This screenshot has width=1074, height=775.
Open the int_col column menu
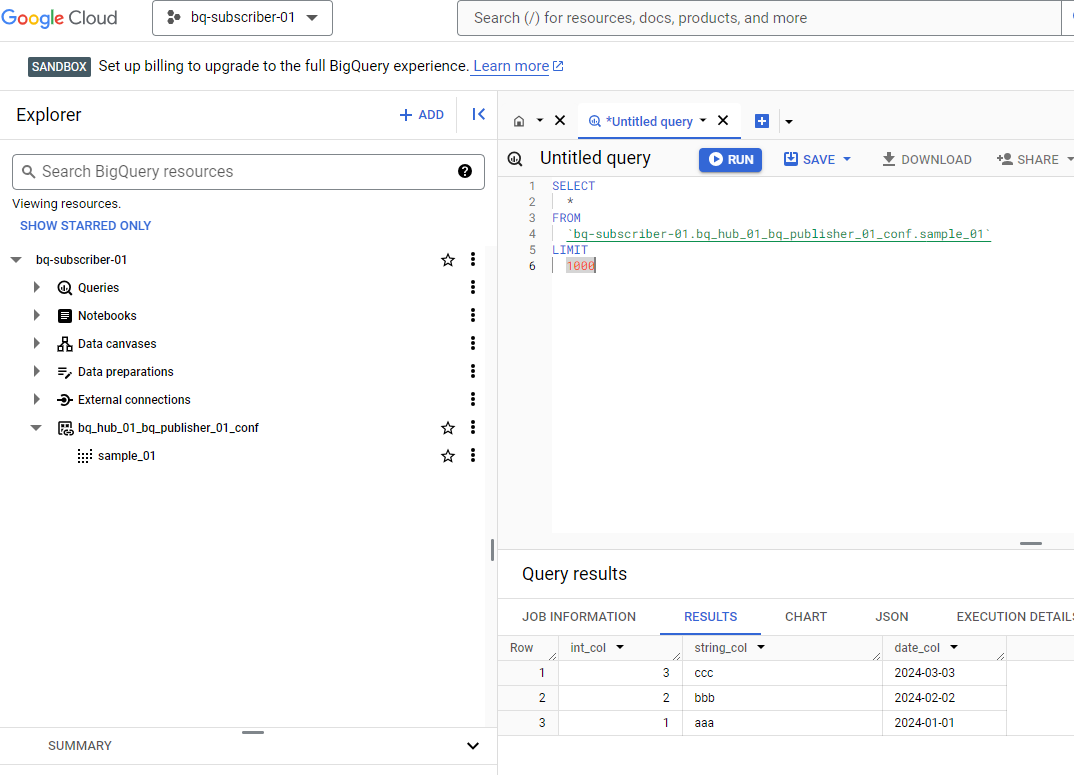click(620, 648)
